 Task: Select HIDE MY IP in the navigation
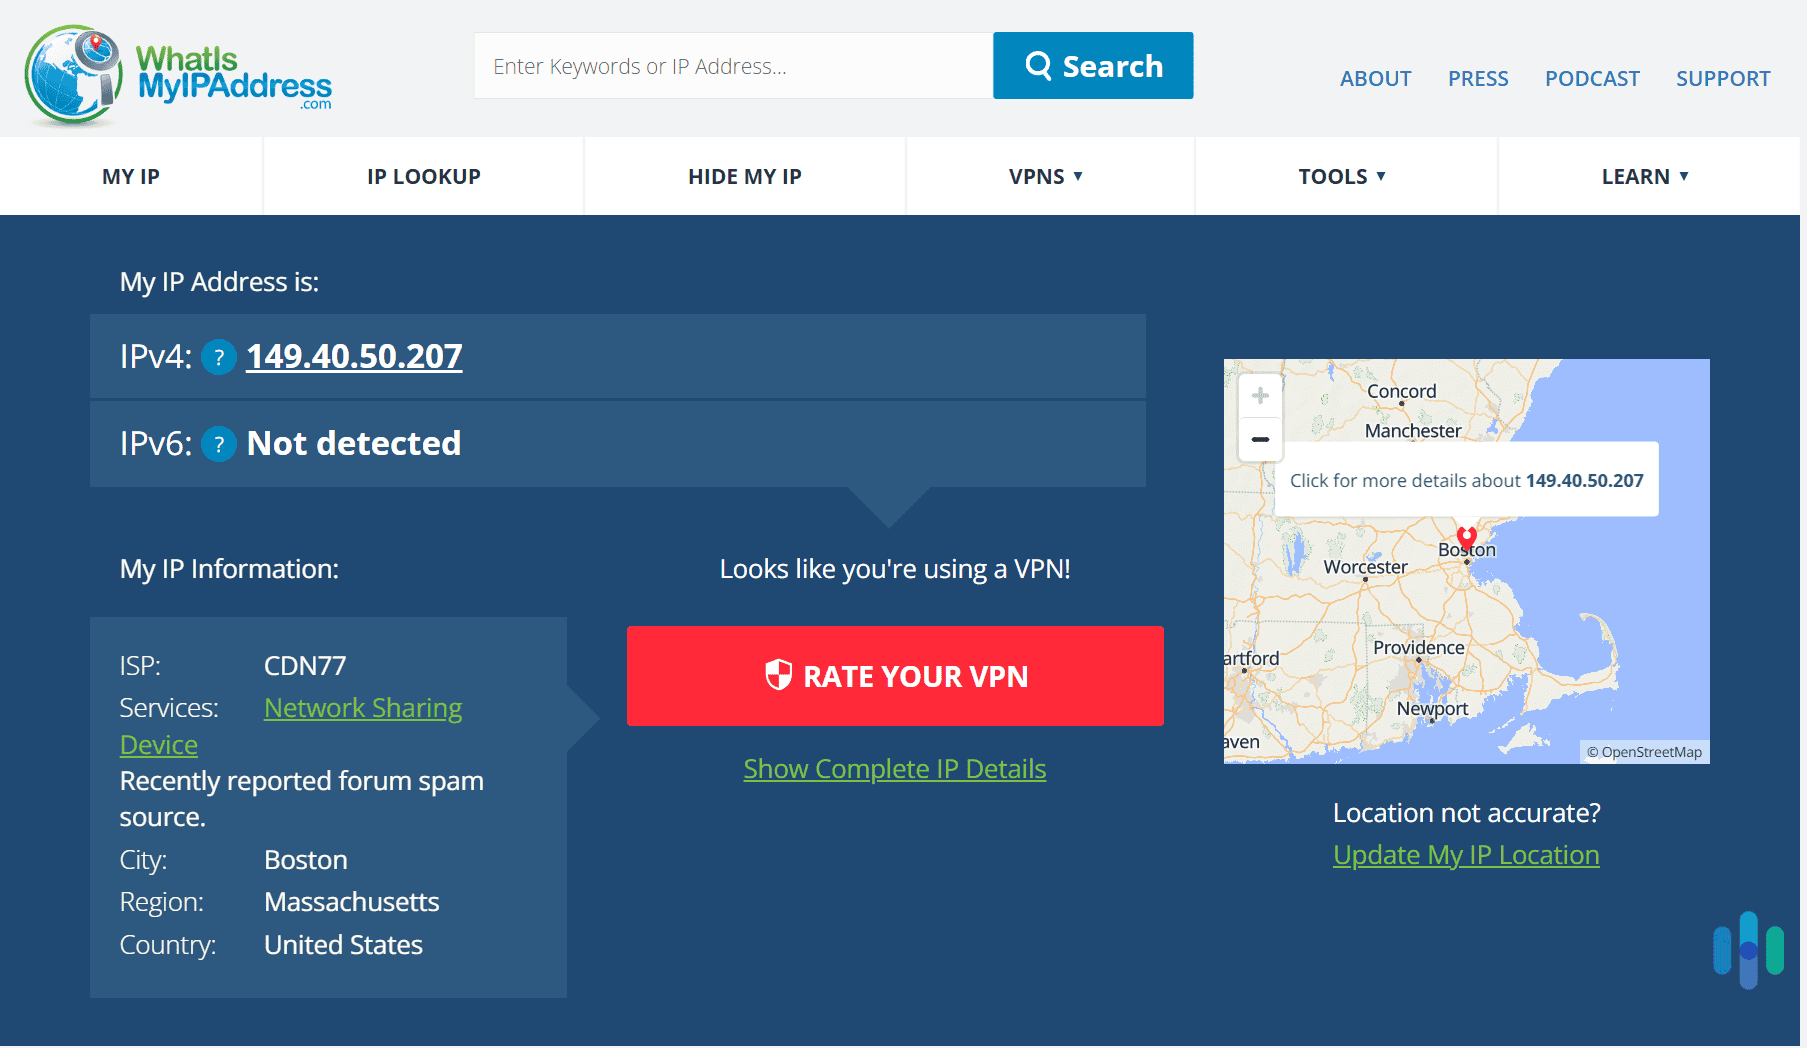pos(744,176)
